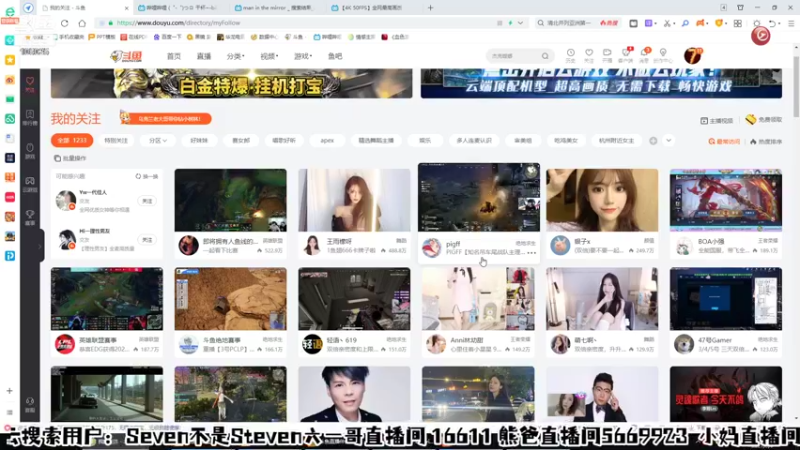The height and width of the screenshot is (450, 800).
Task: Open the grid apps icon in toolbar
Action: click(x=737, y=23)
